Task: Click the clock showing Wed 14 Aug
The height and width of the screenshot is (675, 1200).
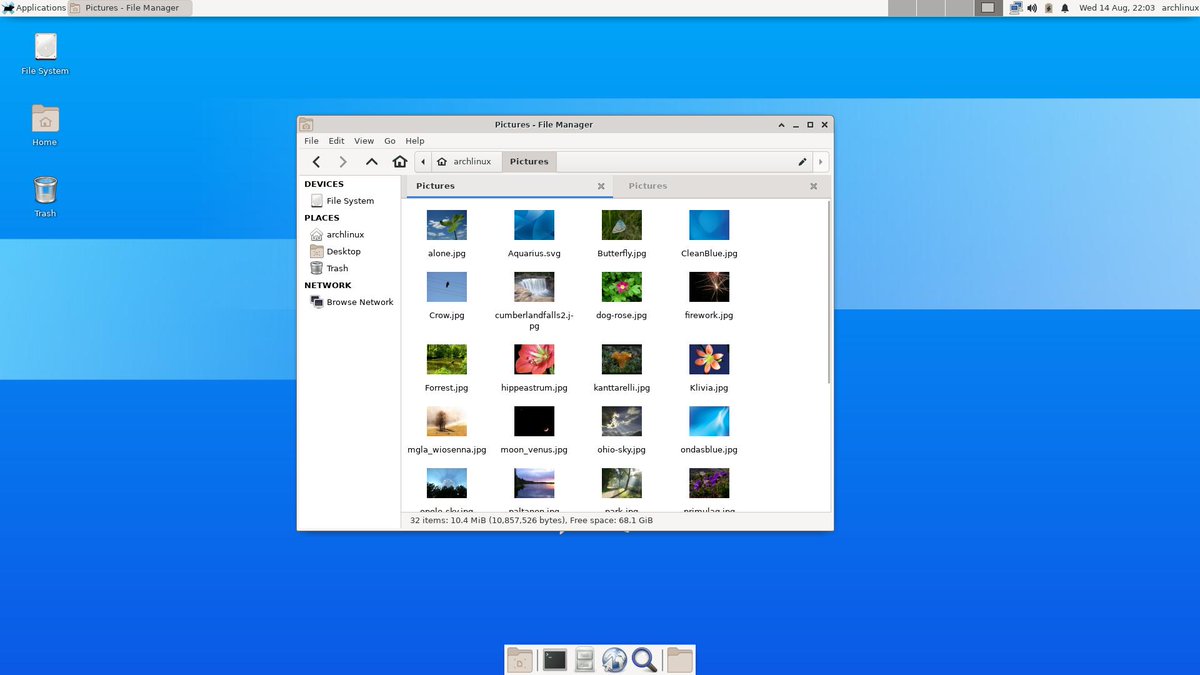Action: pos(1116,8)
